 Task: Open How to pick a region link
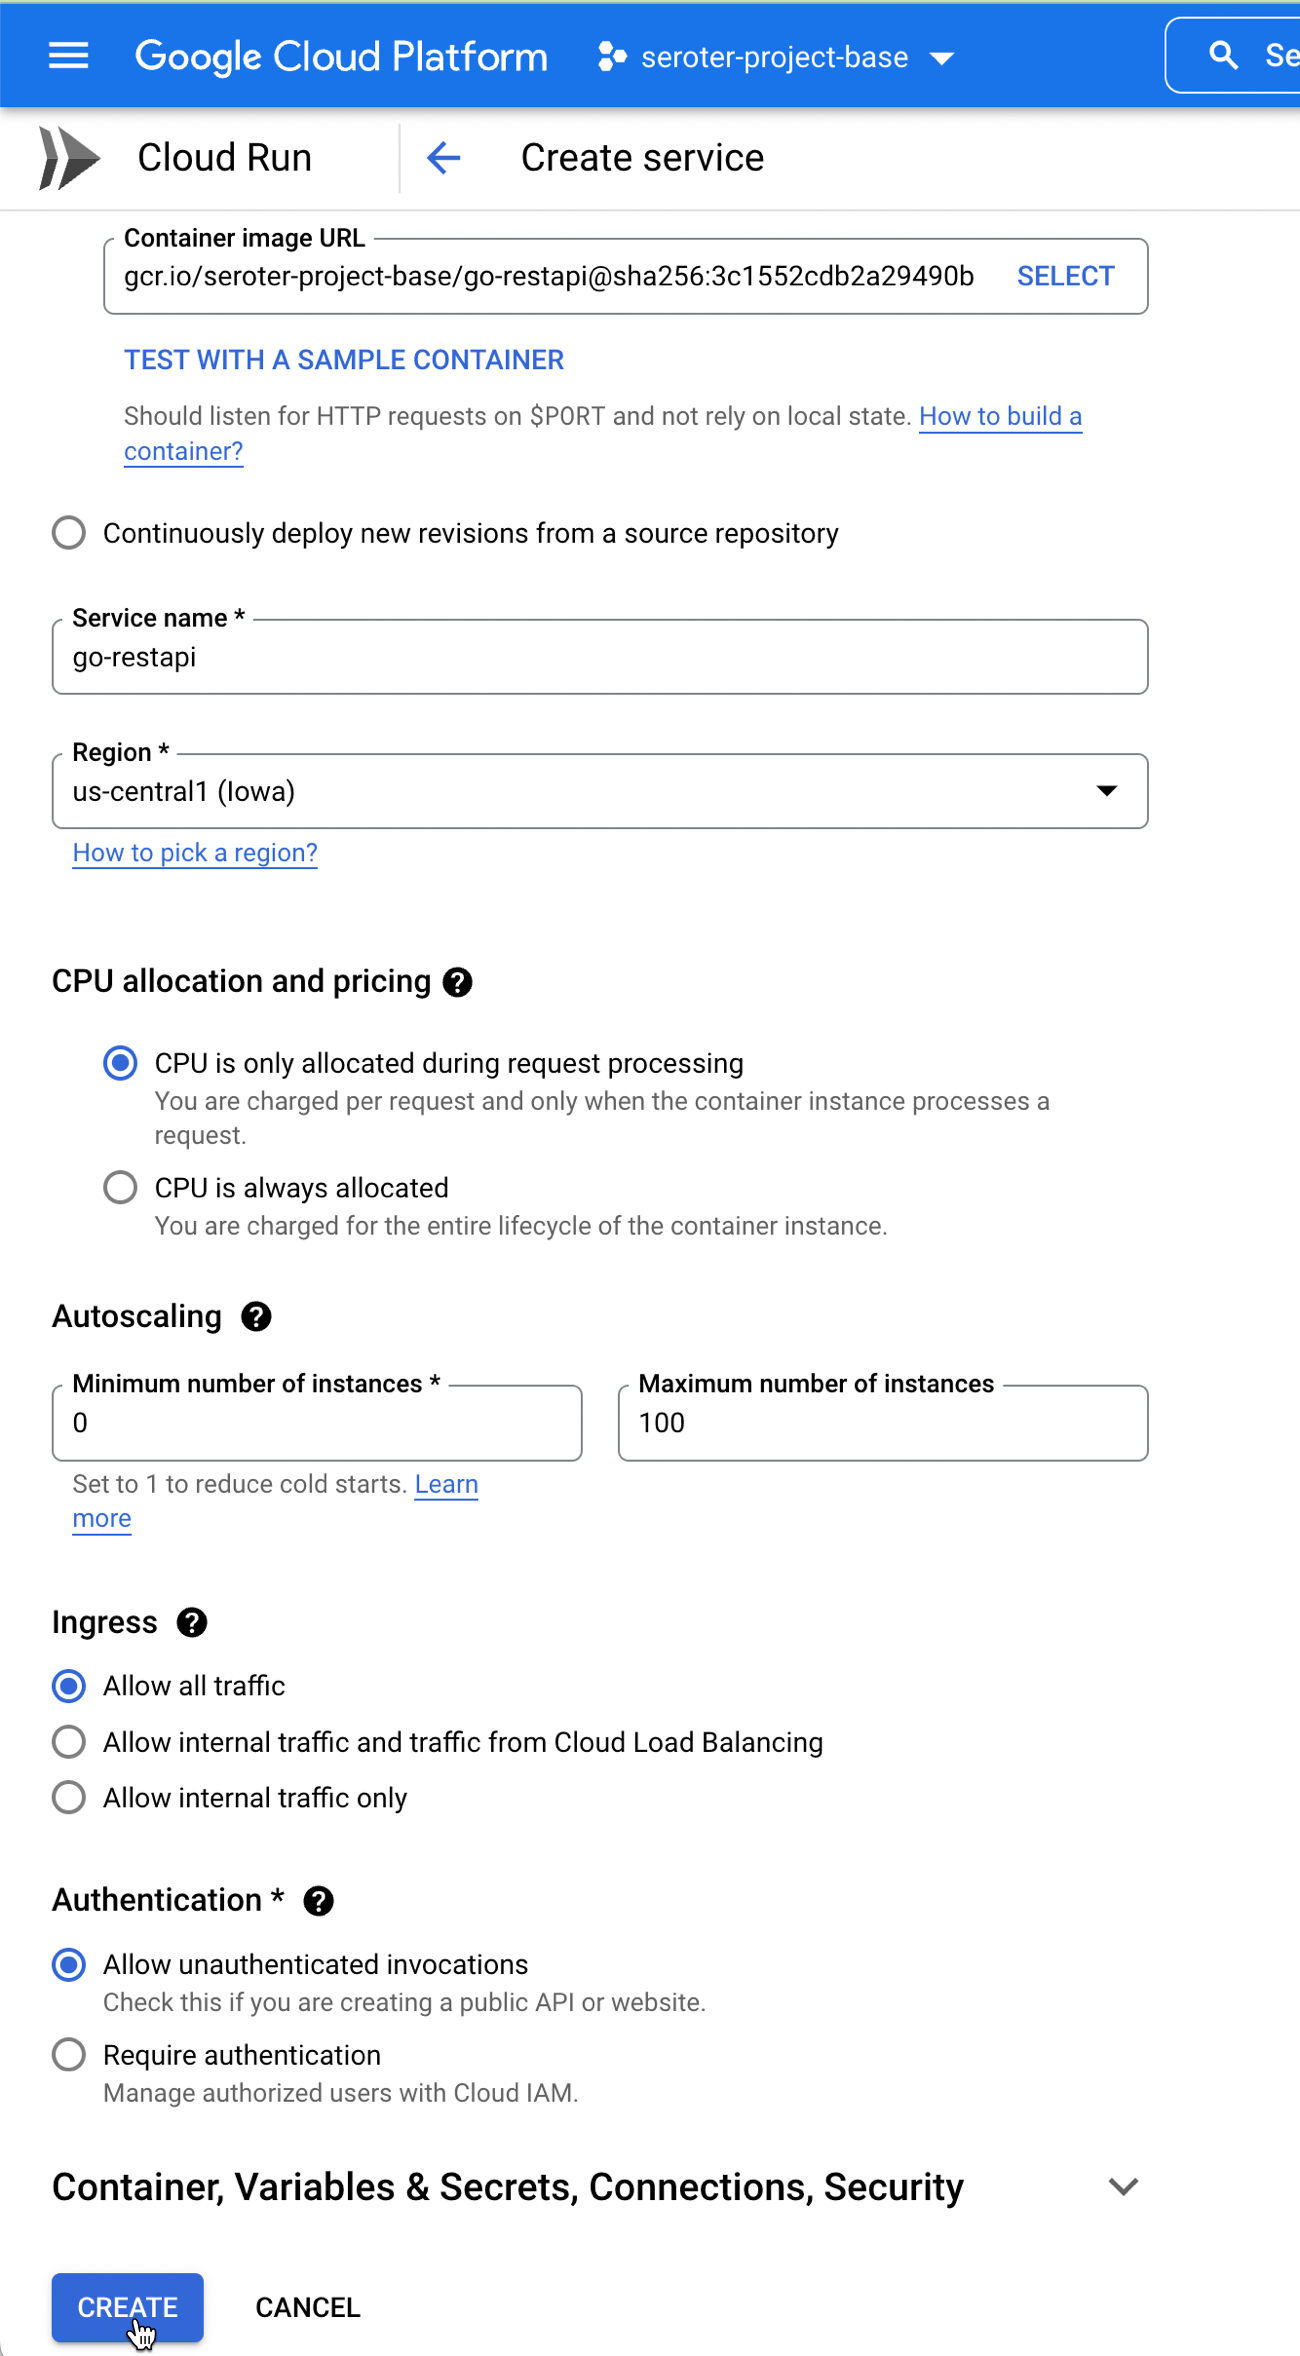(195, 853)
